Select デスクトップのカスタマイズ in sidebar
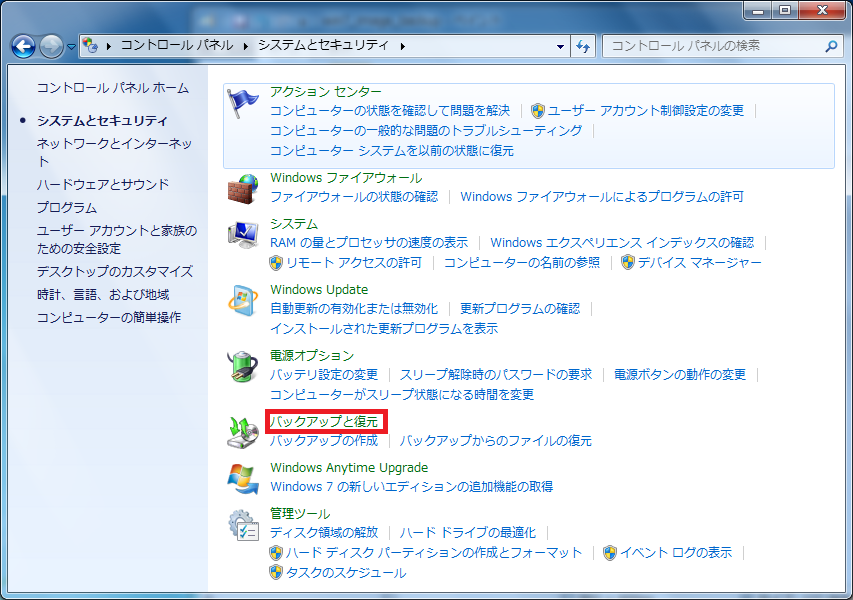Image resolution: width=853 pixels, height=600 pixels. (x=115, y=271)
